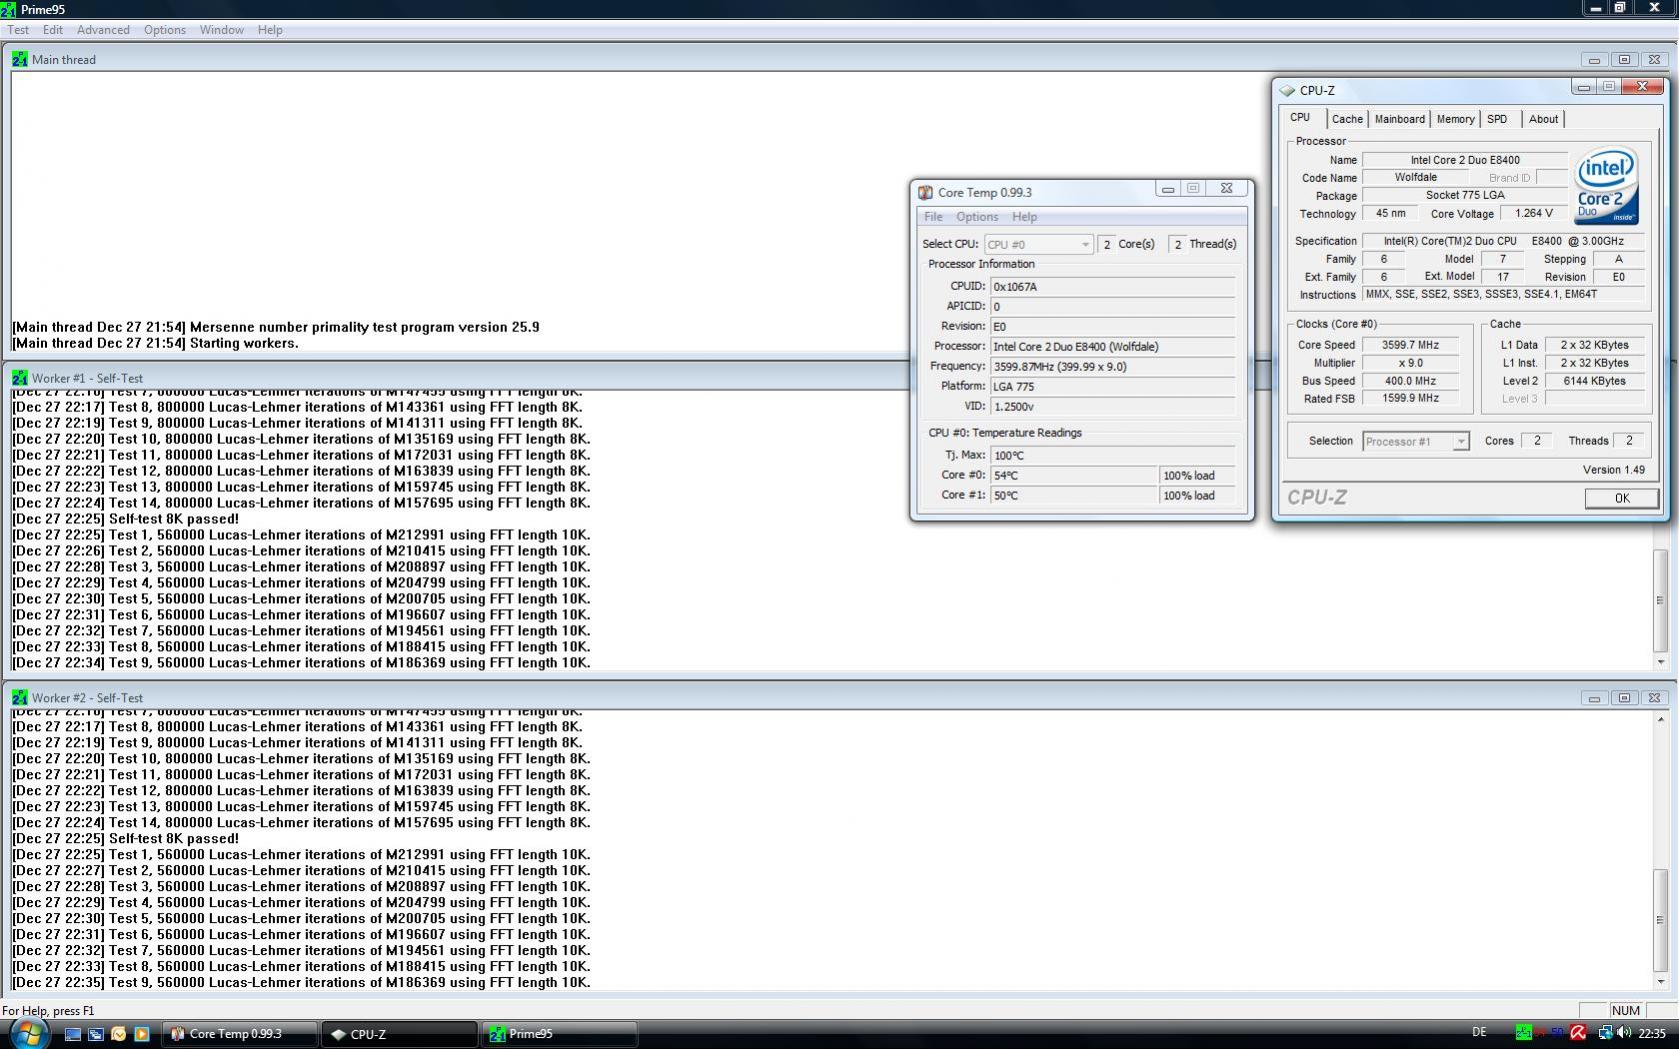Click VID value 1.2500v
This screenshot has width=1679, height=1049.
(1112, 406)
